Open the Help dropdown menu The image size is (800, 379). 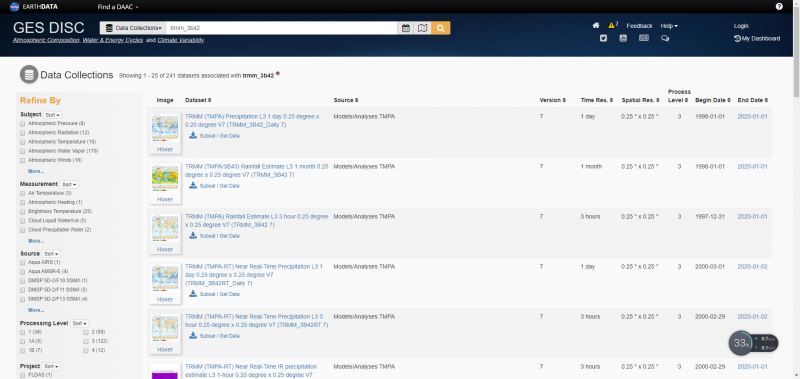[669, 26]
